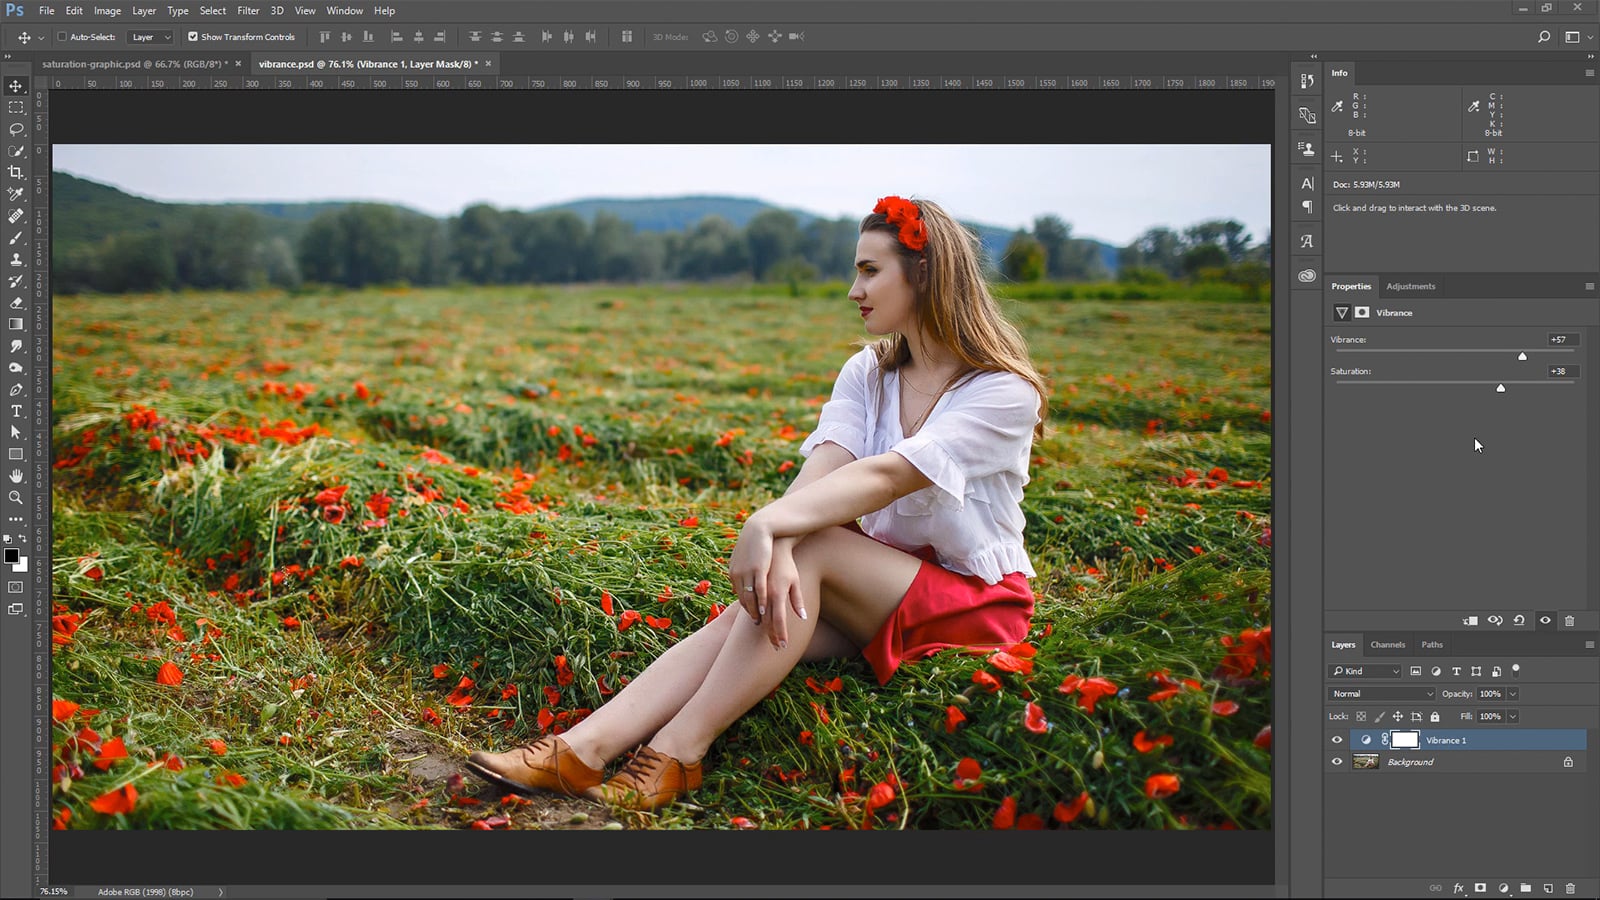Select the Zoom tool
The width and height of the screenshot is (1600, 900).
point(16,498)
